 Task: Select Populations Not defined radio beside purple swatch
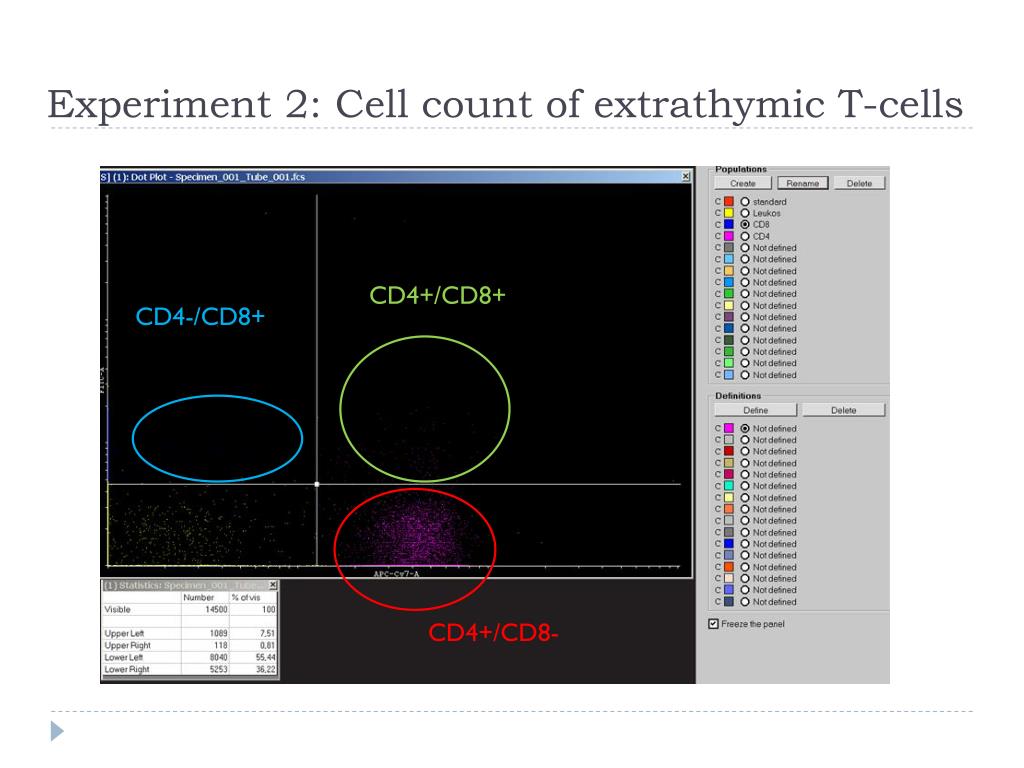pos(744,317)
